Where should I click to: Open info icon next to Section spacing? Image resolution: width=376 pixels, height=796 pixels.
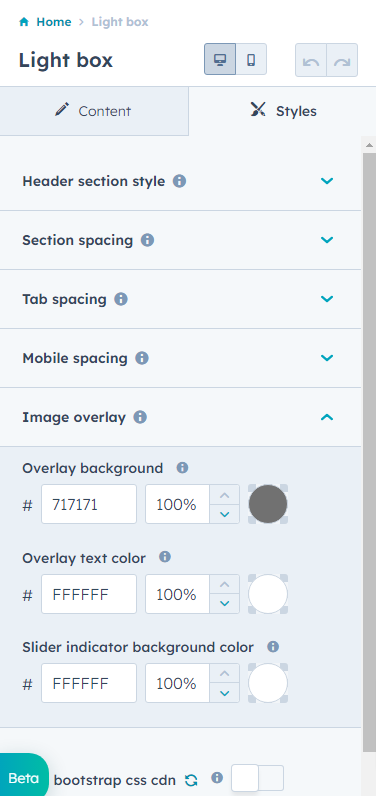pos(147,240)
